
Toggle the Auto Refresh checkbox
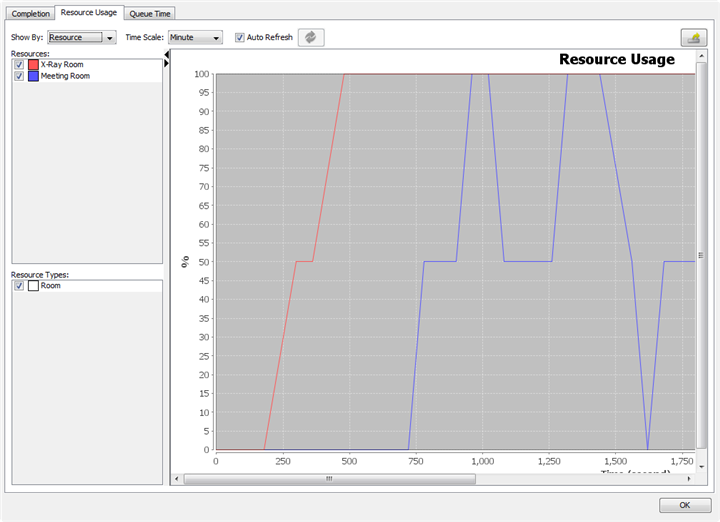pos(240,37)
